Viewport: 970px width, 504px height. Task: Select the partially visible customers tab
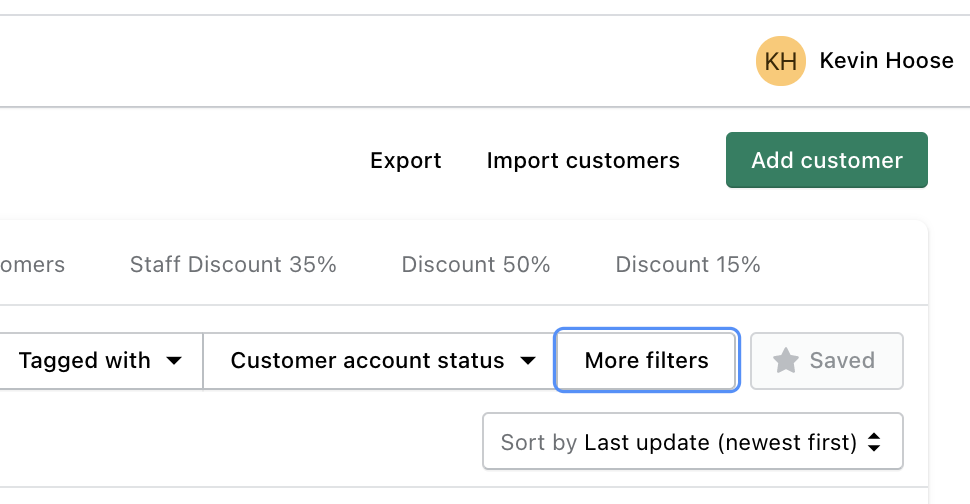pyautogui.click(x=32, y=265)
